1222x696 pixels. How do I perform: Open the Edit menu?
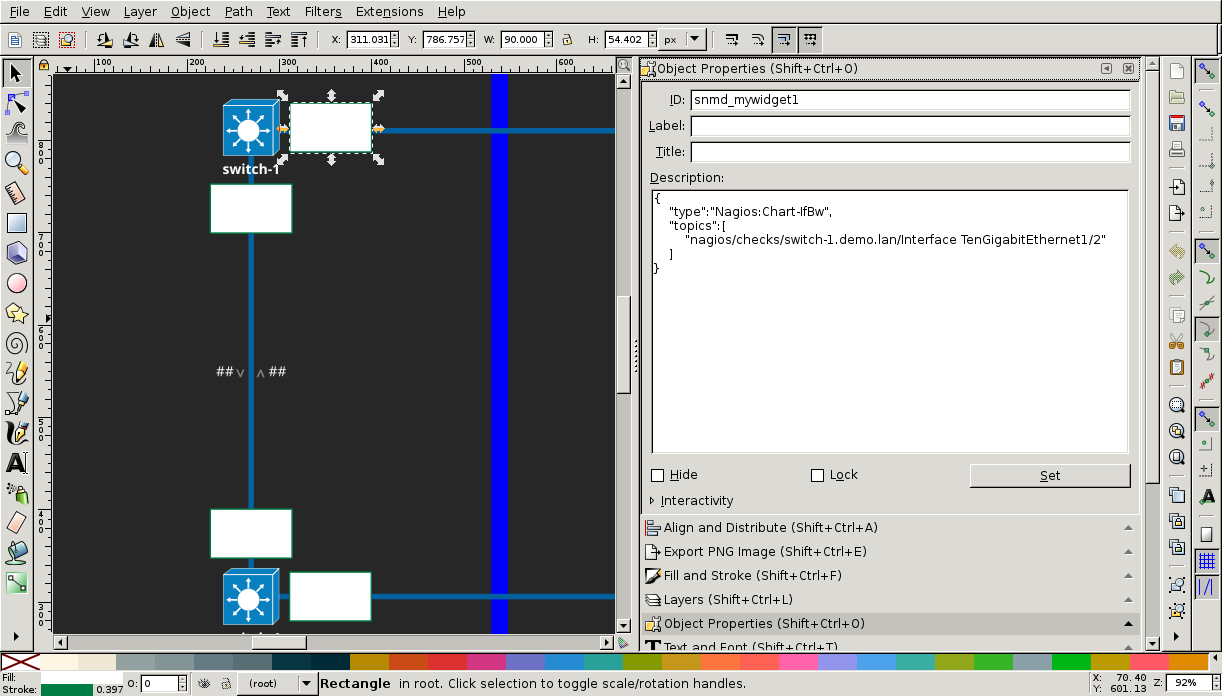pos(56,11)
